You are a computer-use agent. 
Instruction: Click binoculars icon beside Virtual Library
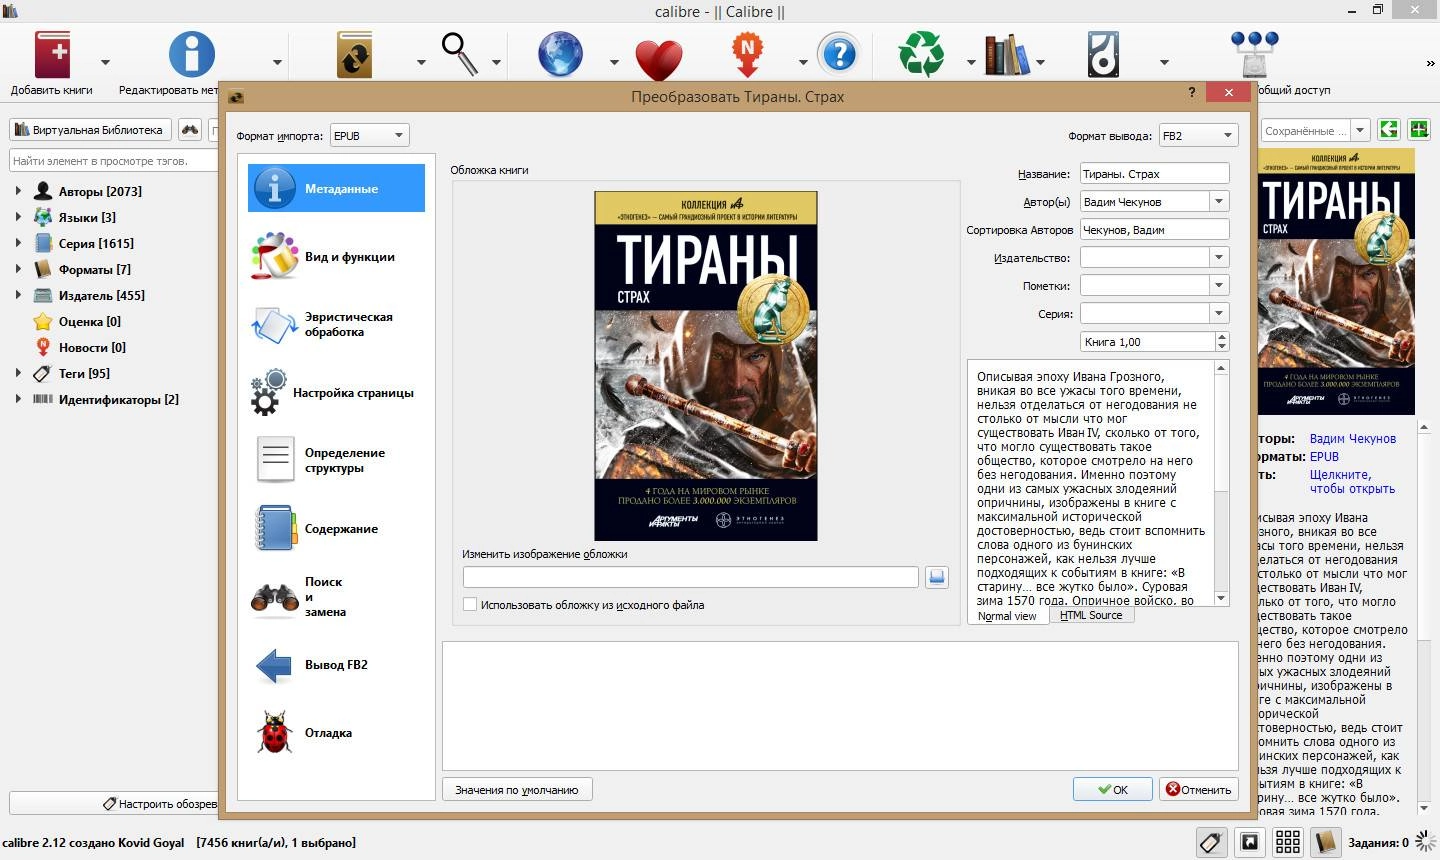[190, 130]
